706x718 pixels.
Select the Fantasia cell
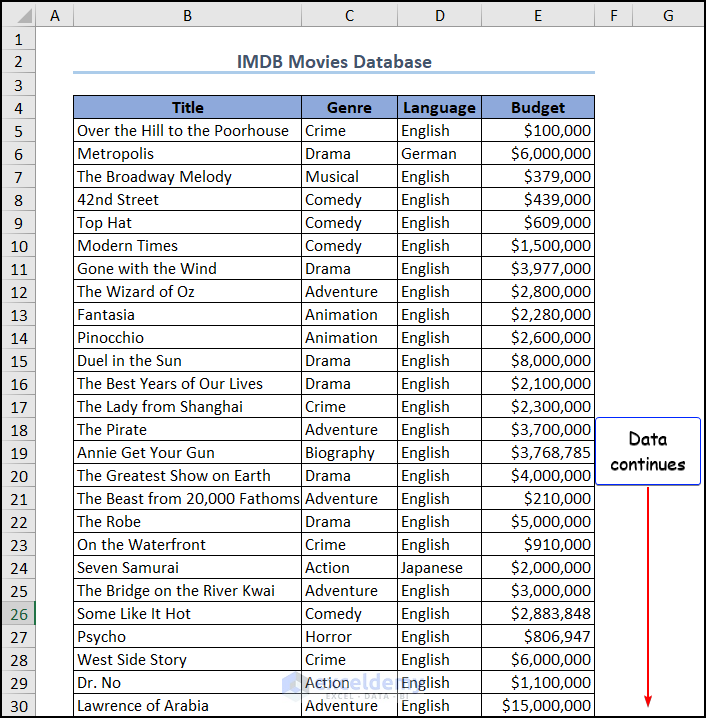click(187, 315)
